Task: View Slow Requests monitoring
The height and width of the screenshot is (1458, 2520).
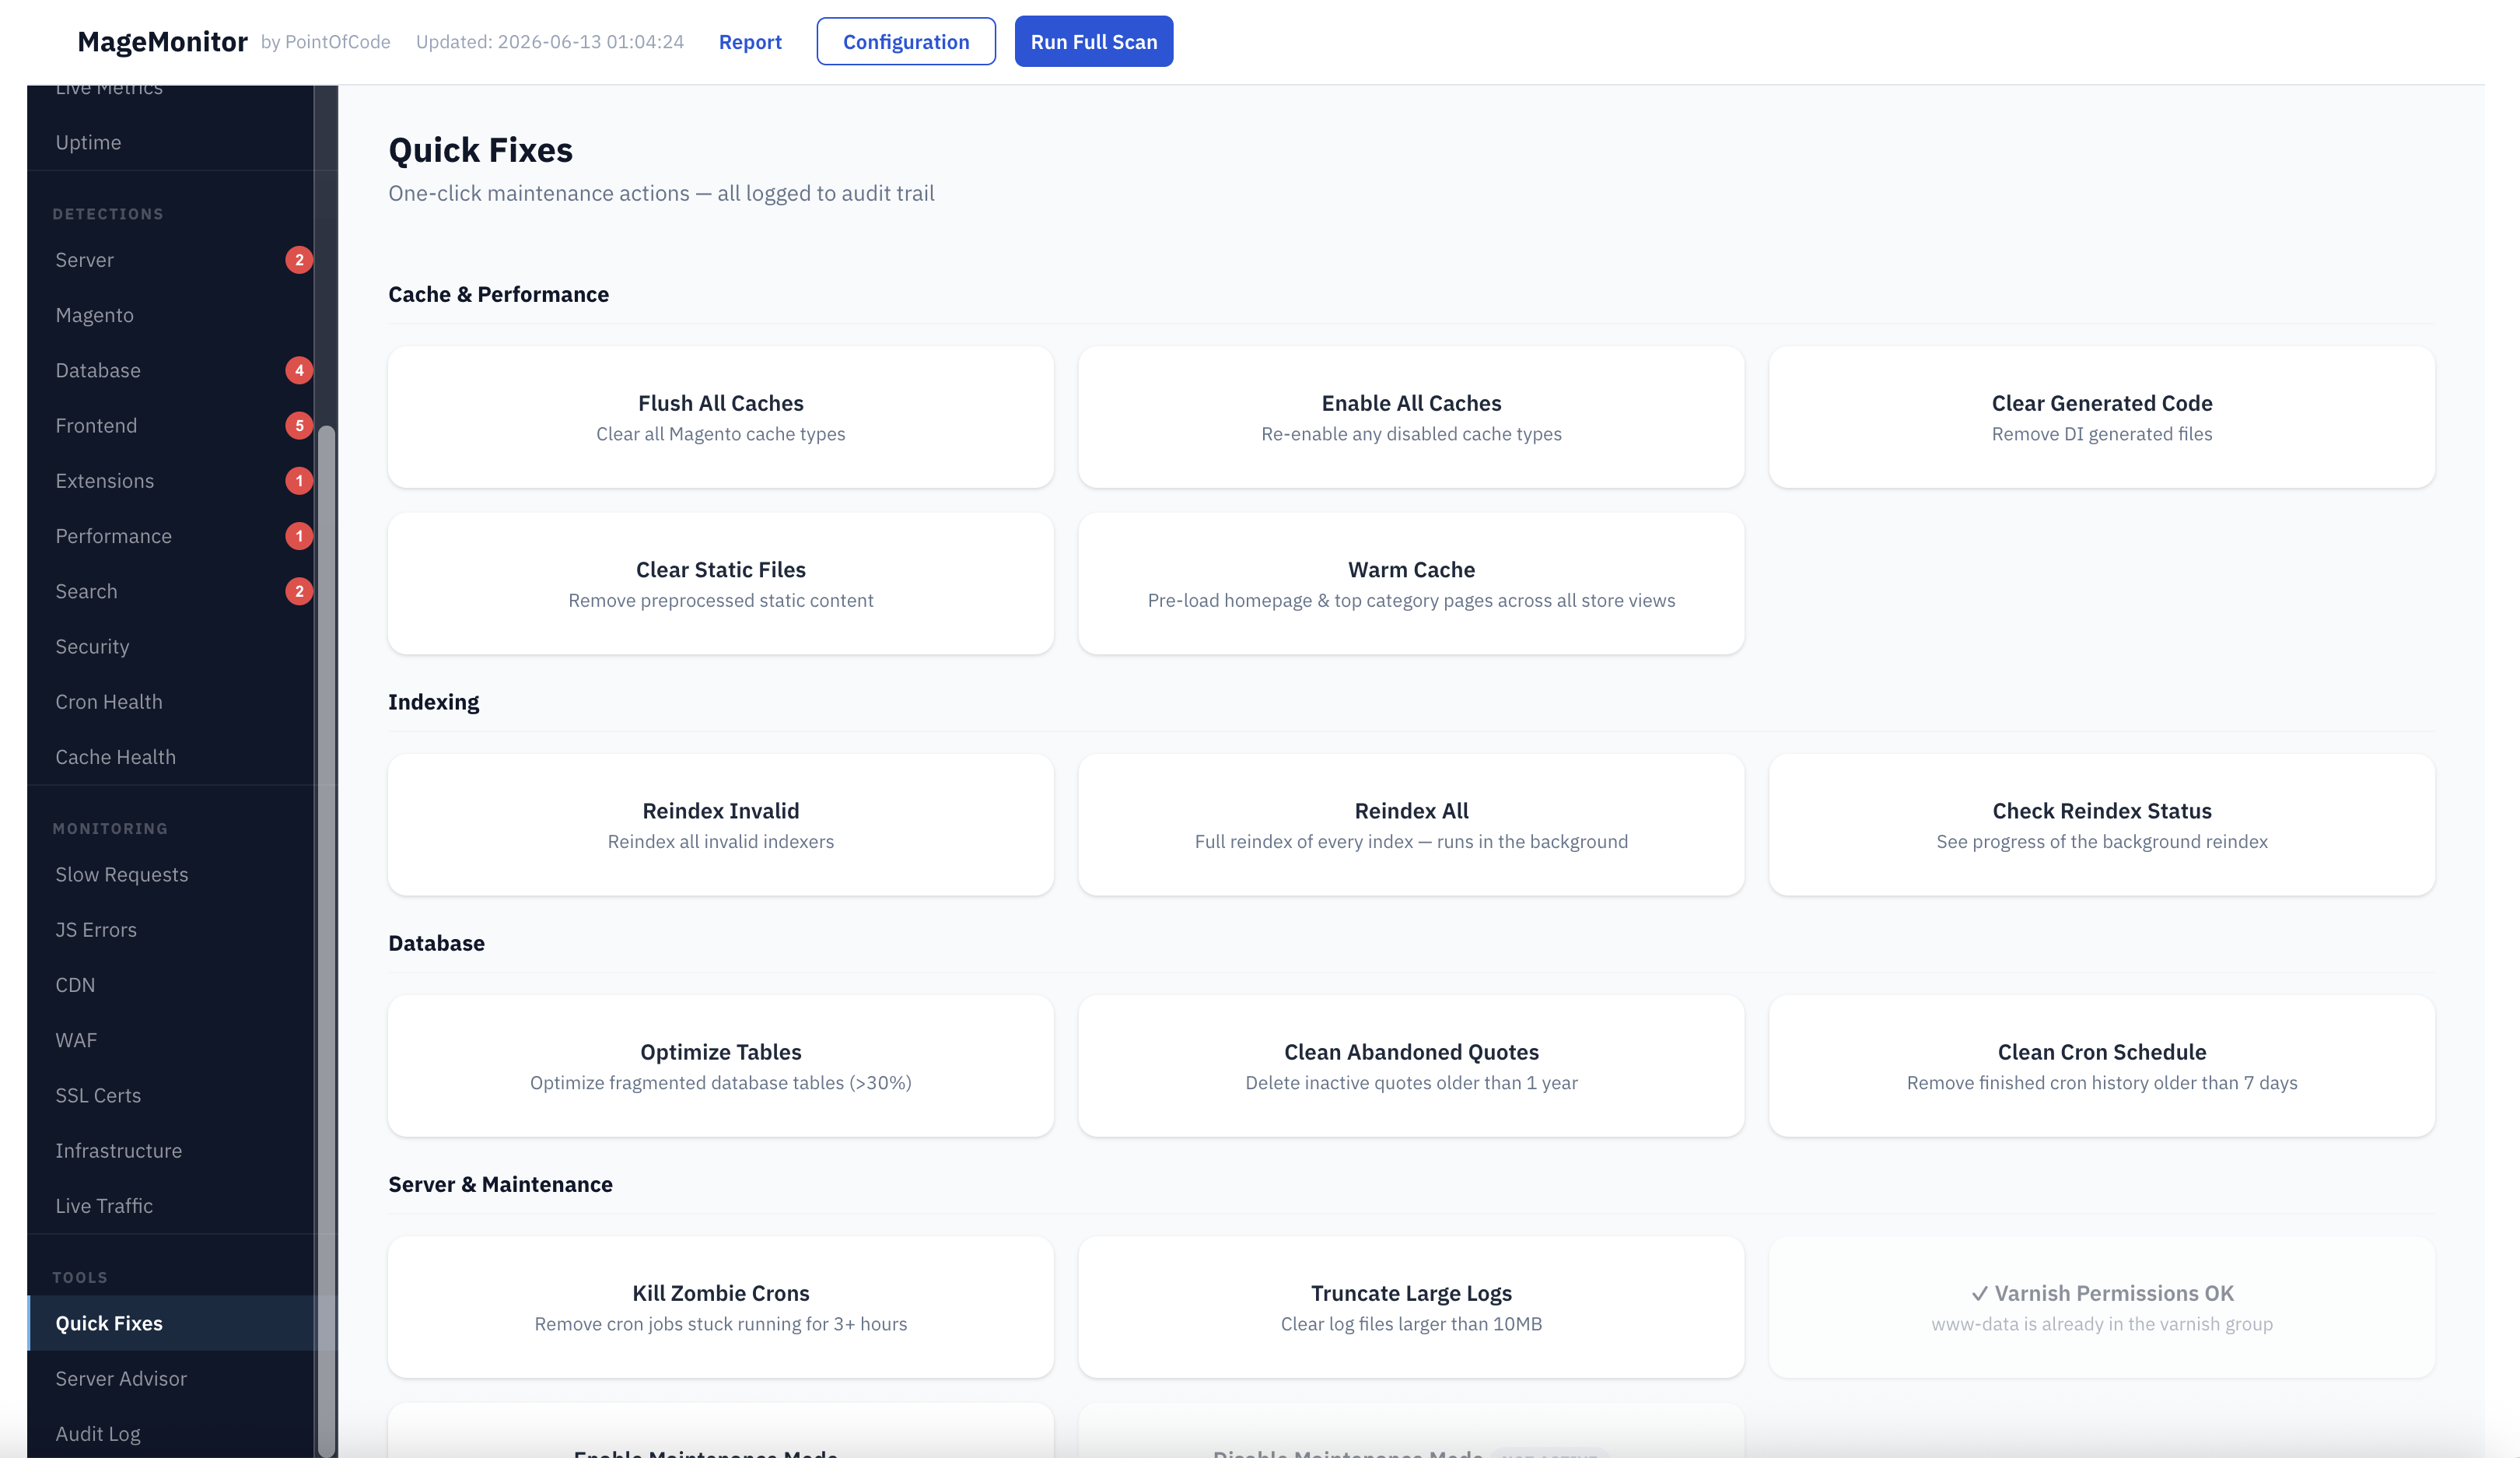Action: click(170, 874)
